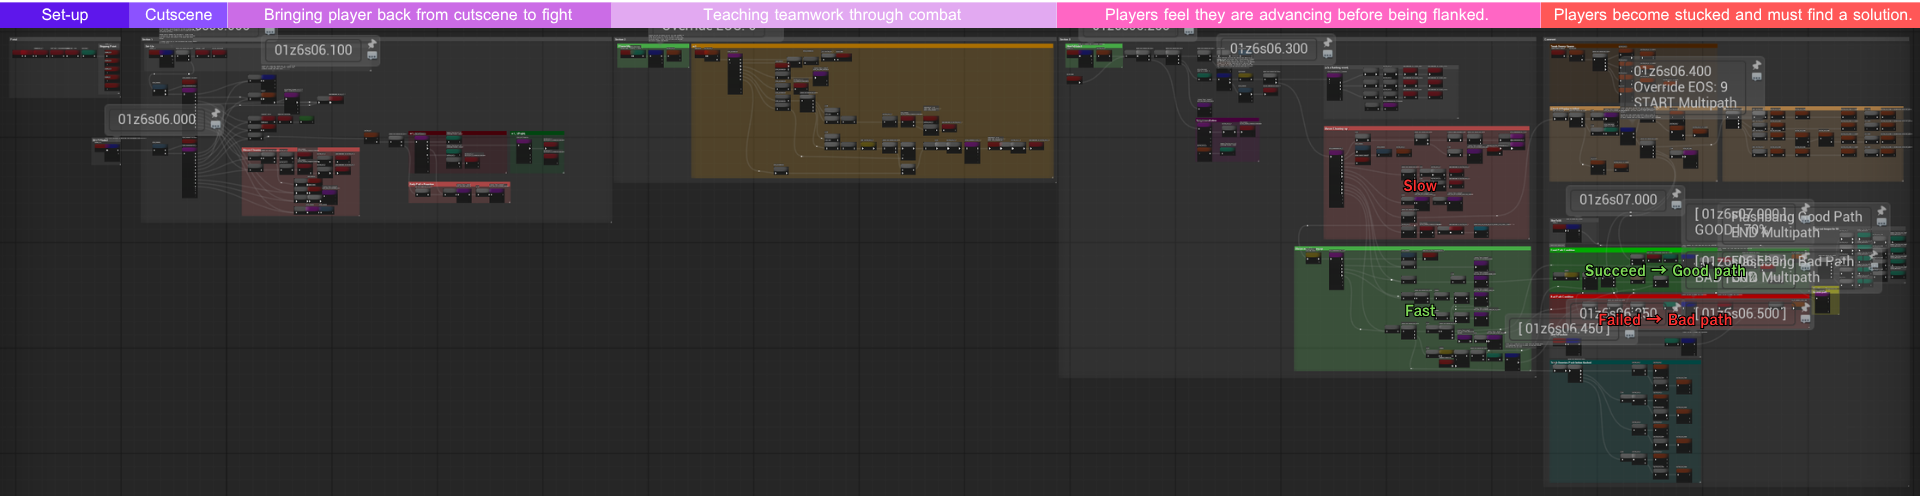Image resolution: width=1920 pixels, height=496 pixels.
Task: Pin the 01z6s06.300 comment bubble
Action: [1328, 43]
